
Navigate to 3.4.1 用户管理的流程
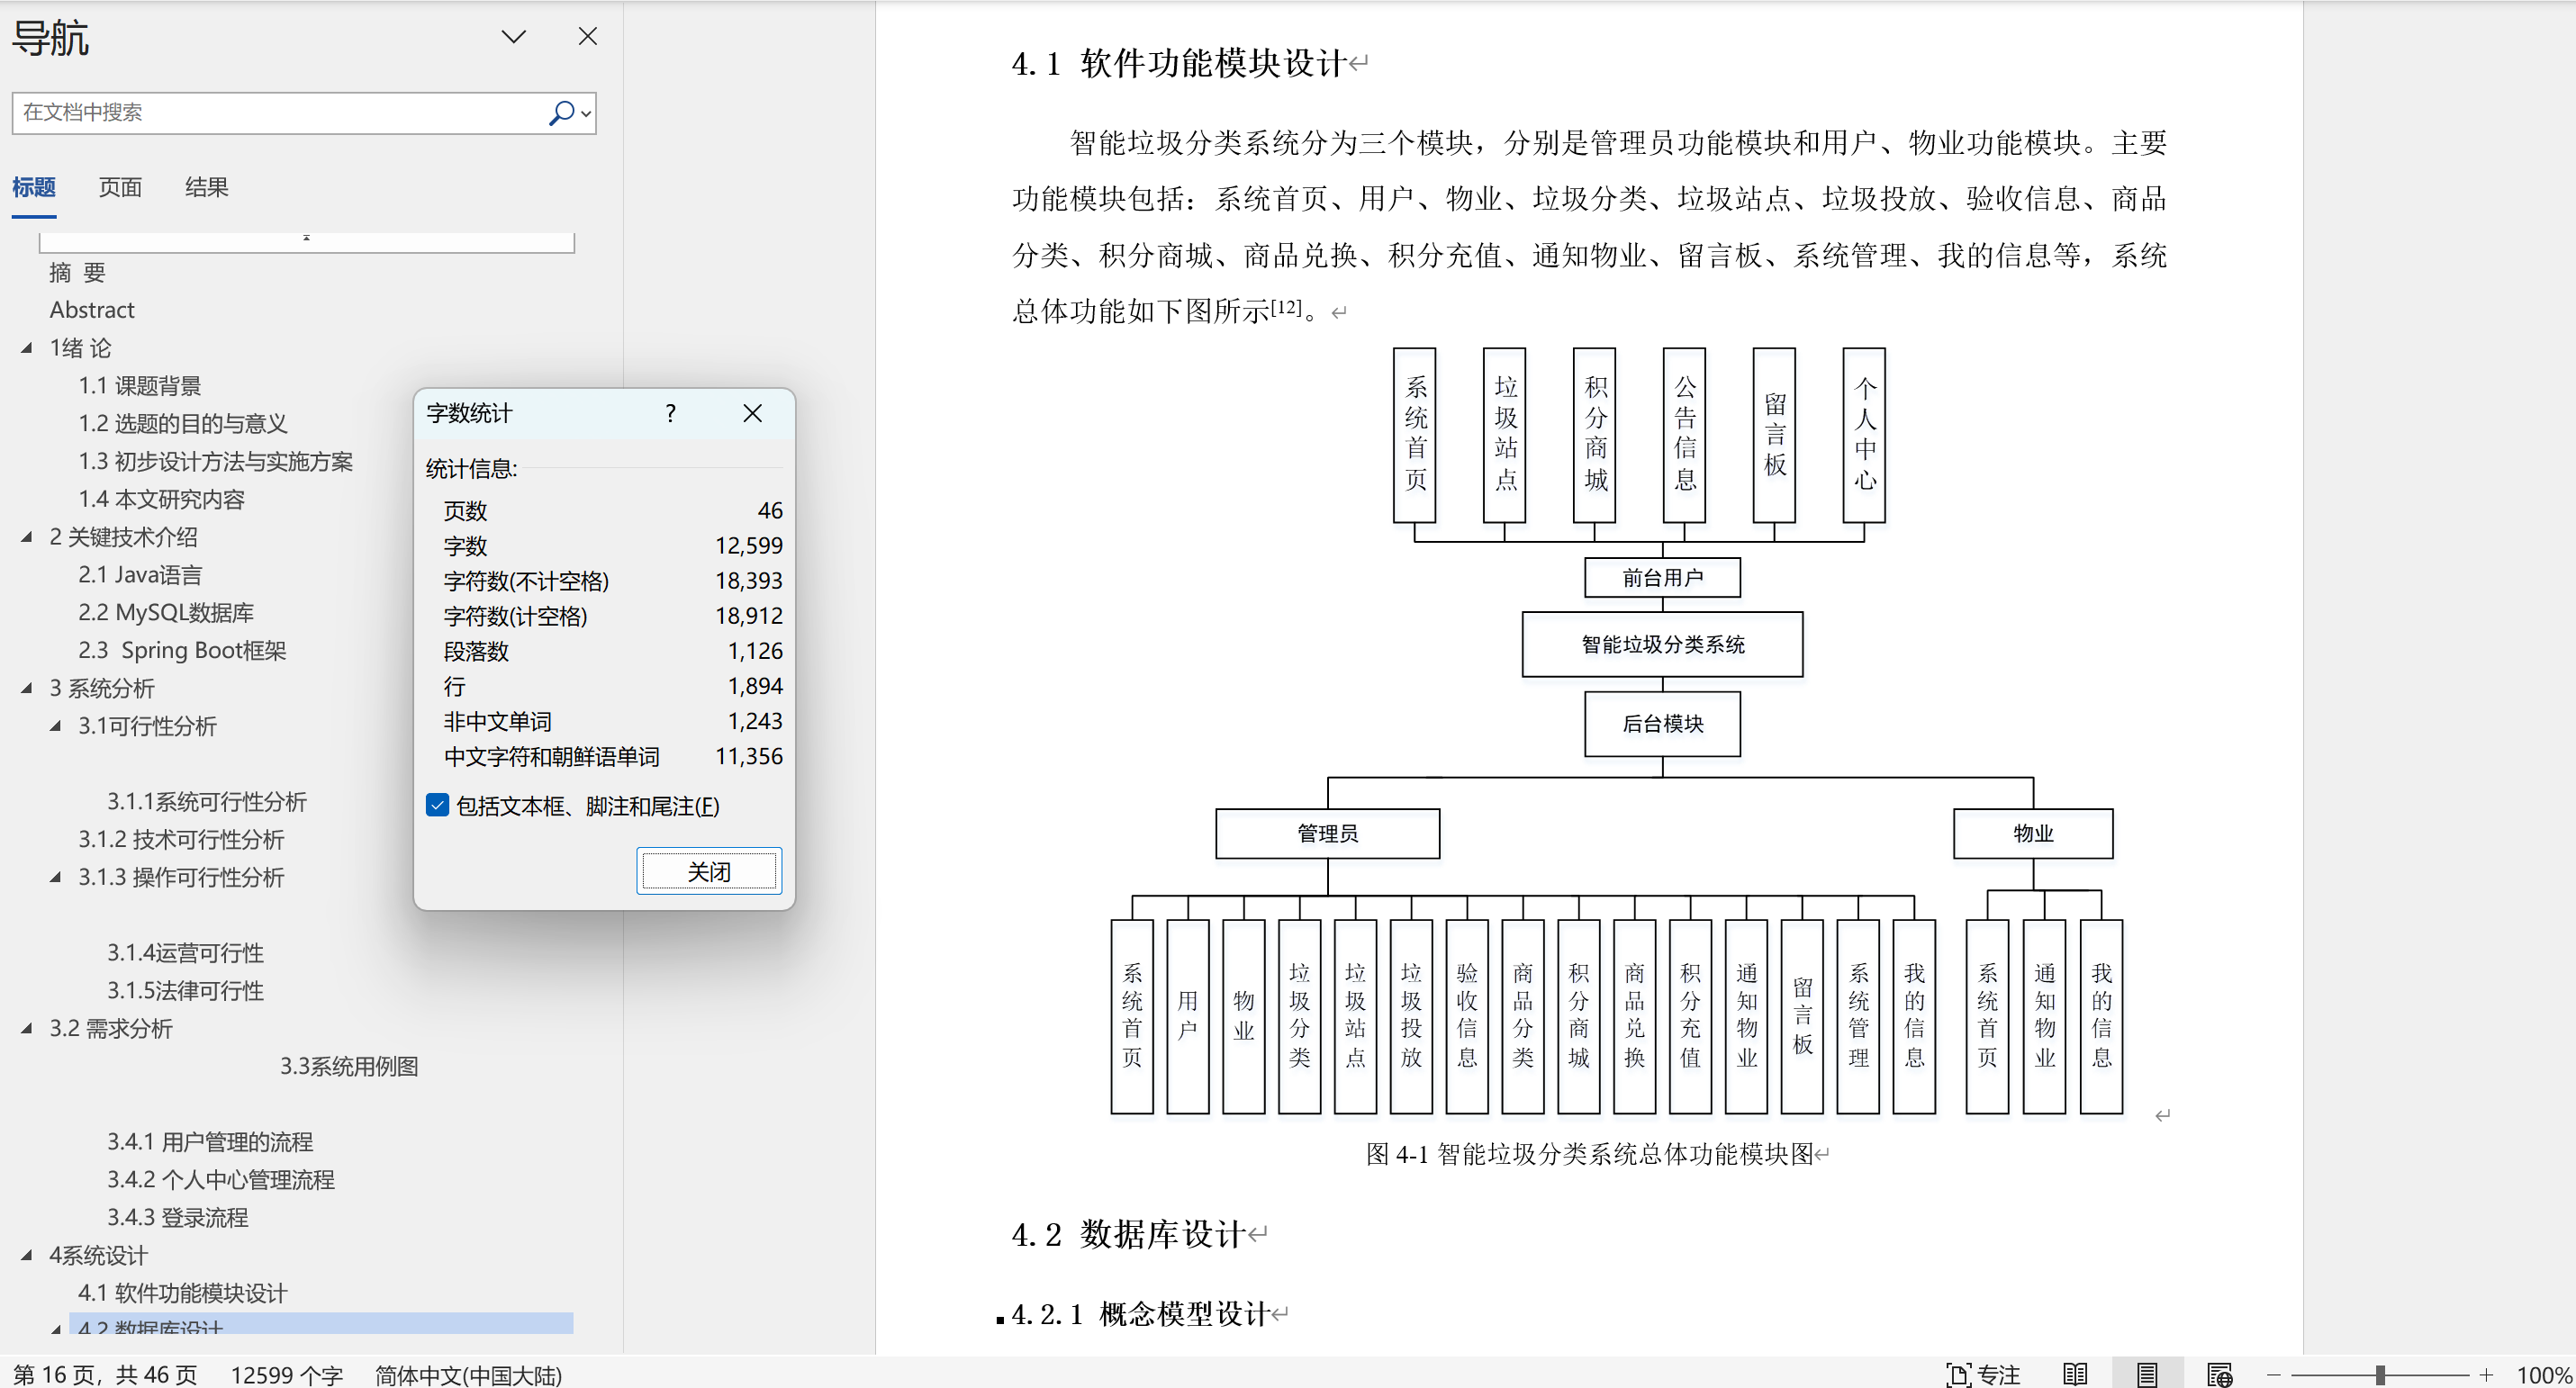210,1142
